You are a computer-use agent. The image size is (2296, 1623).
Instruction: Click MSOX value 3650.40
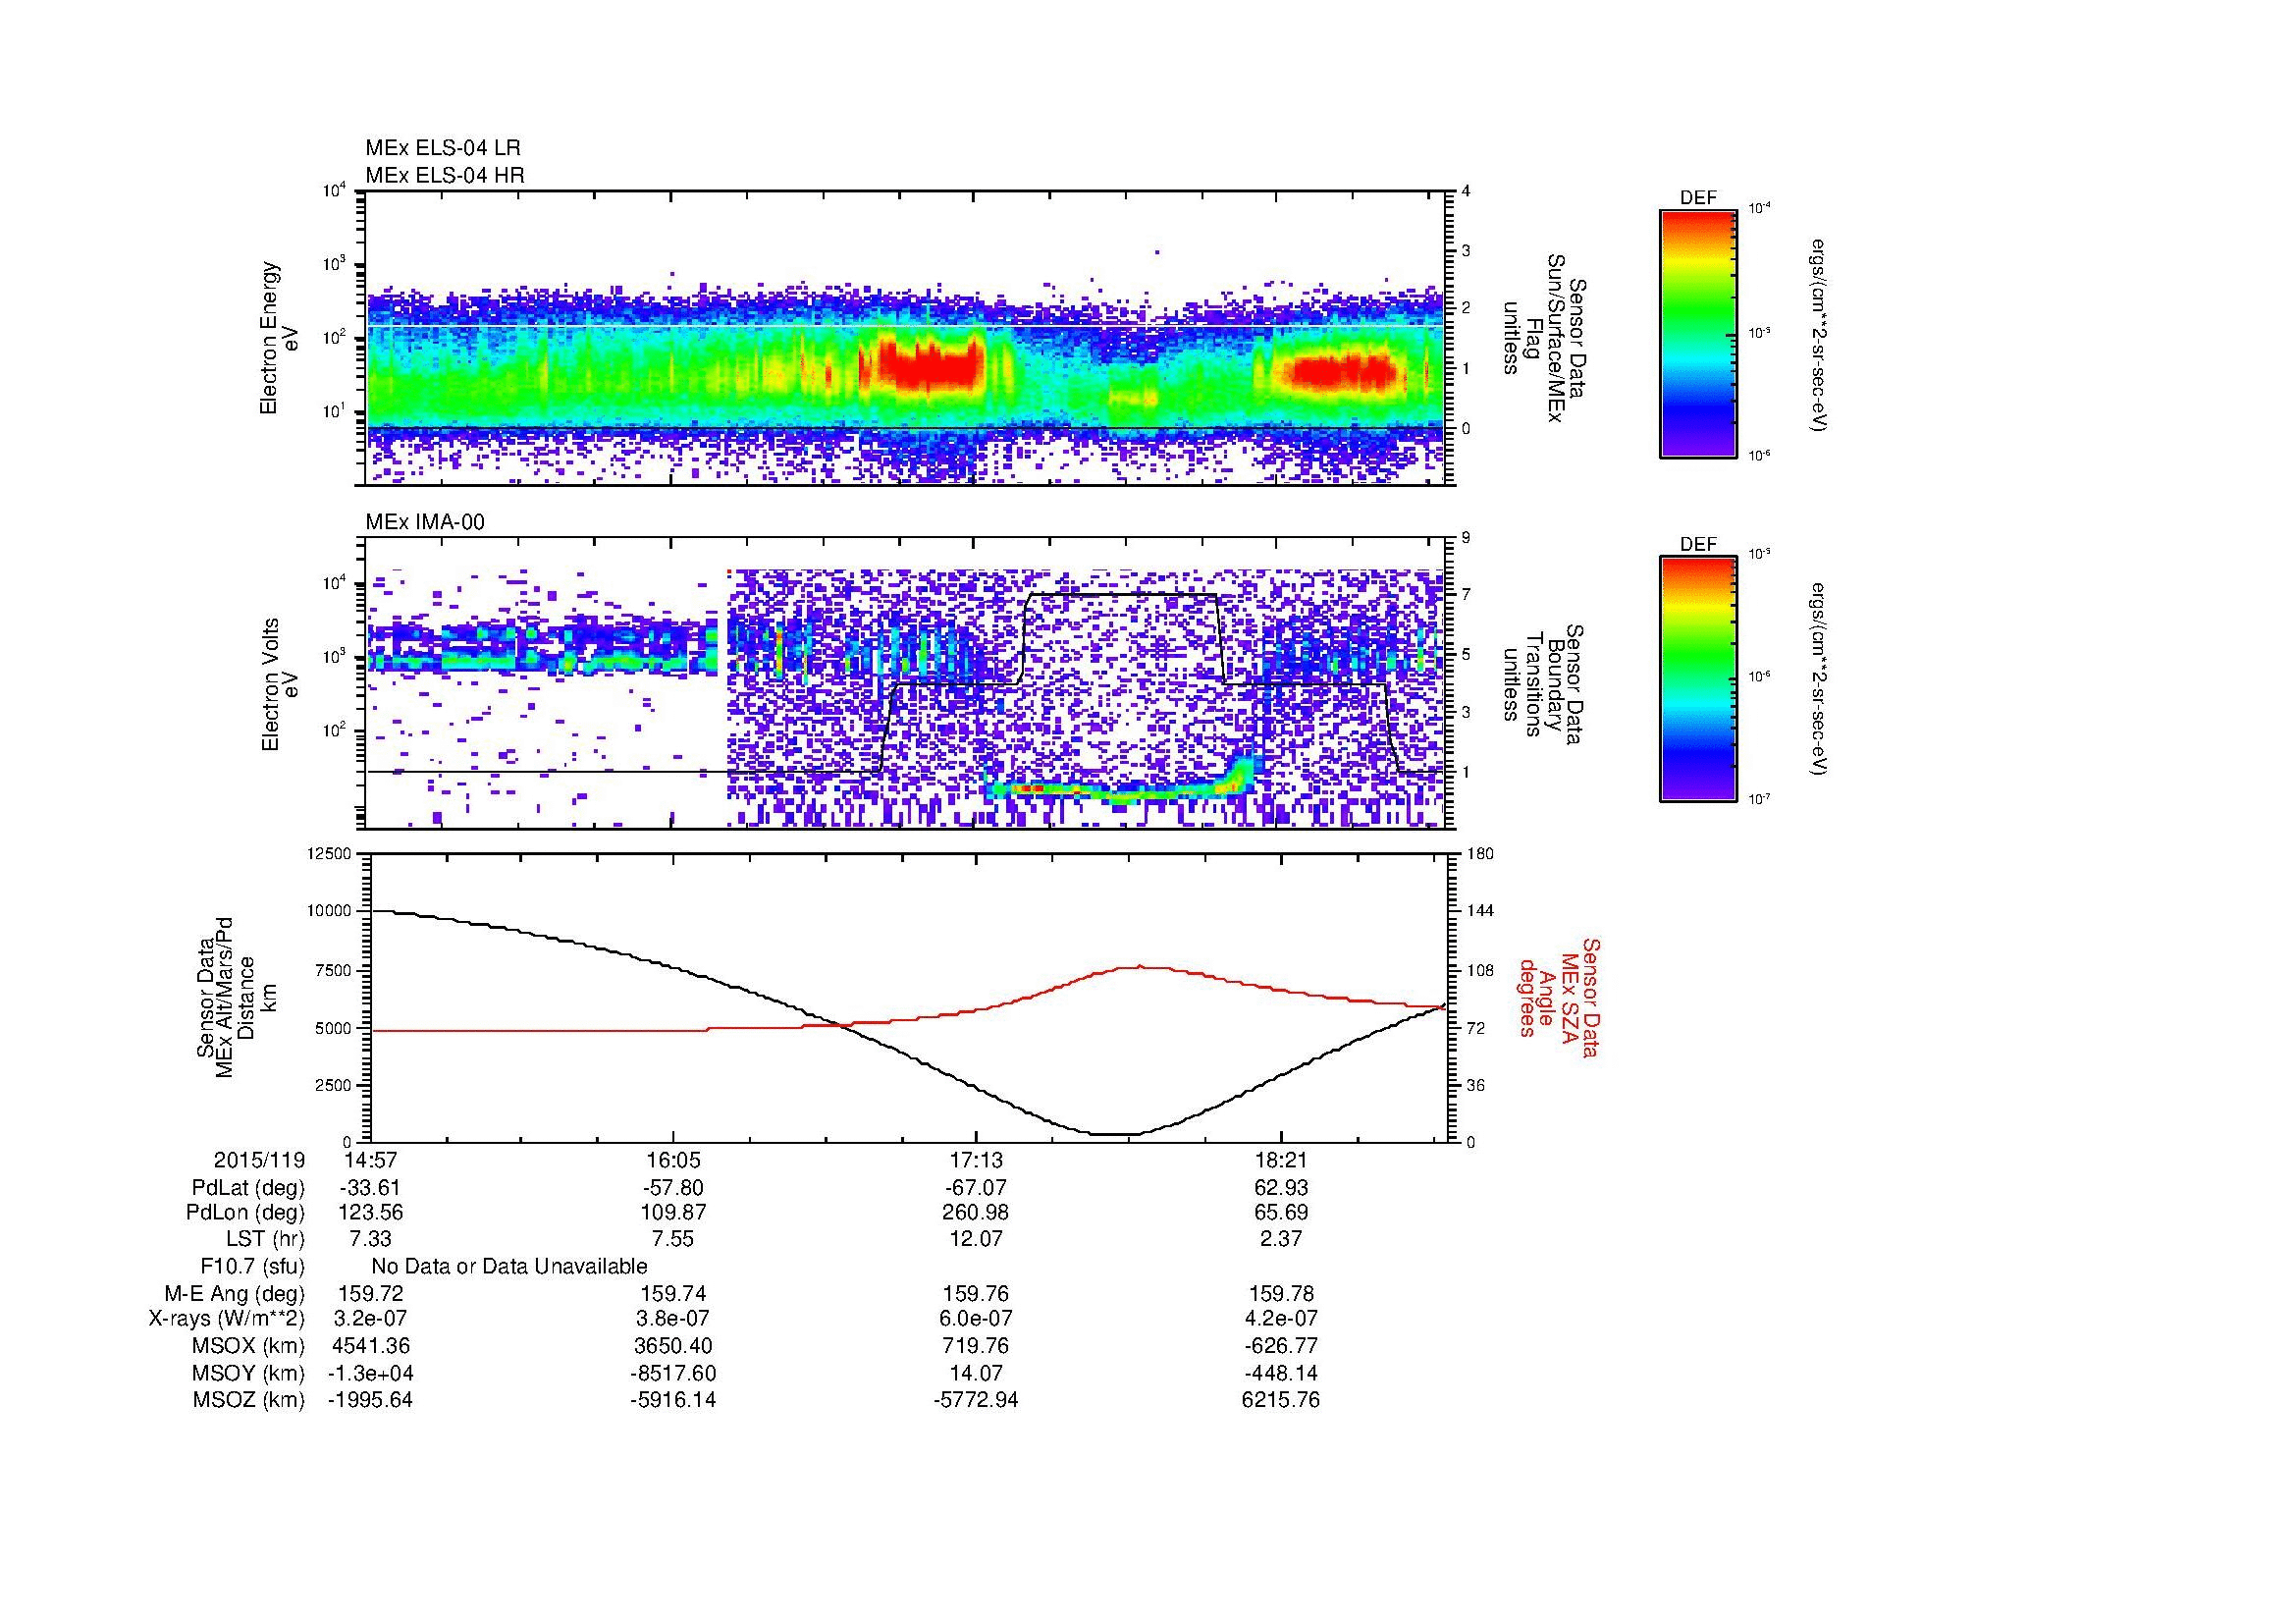tap(673, 1346)
